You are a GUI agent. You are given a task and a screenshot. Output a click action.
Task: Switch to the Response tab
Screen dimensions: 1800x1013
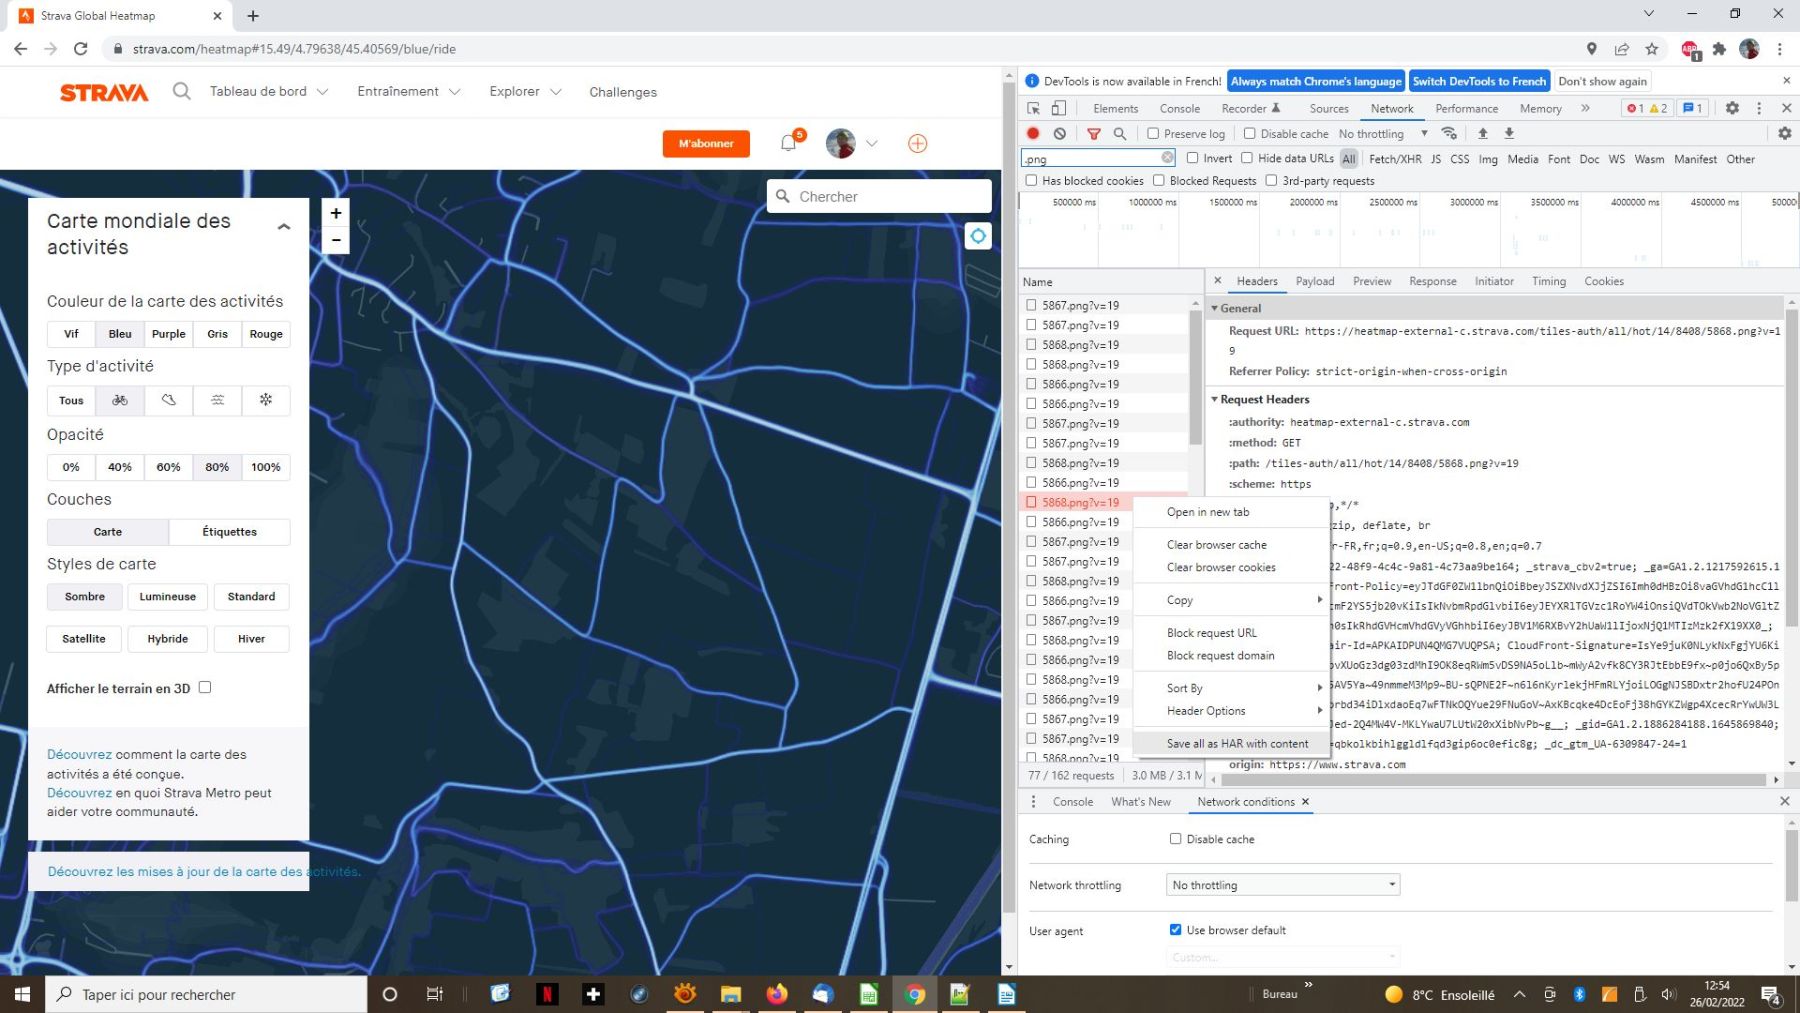coord(1432,282)
